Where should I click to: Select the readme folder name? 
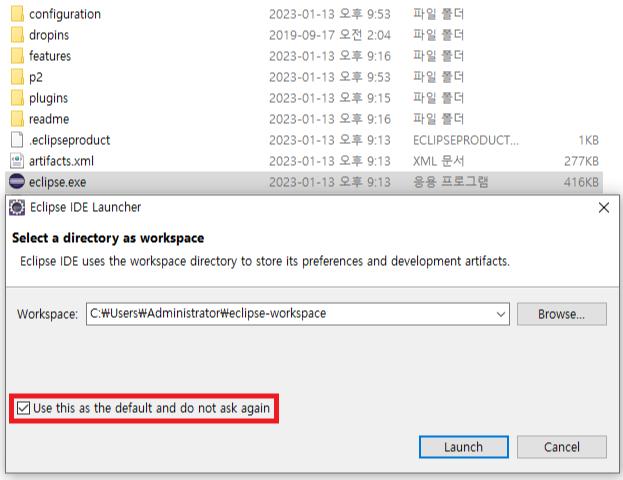(49, 119)
